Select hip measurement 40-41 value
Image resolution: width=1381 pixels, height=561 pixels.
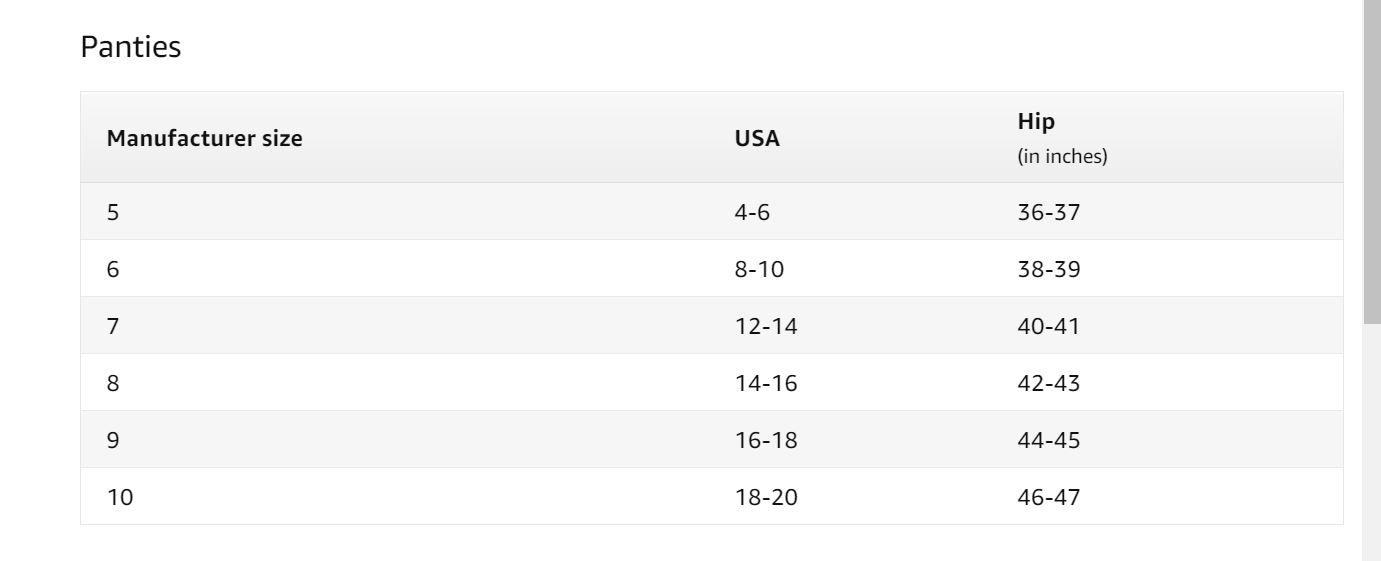[x=1048, y=326]
